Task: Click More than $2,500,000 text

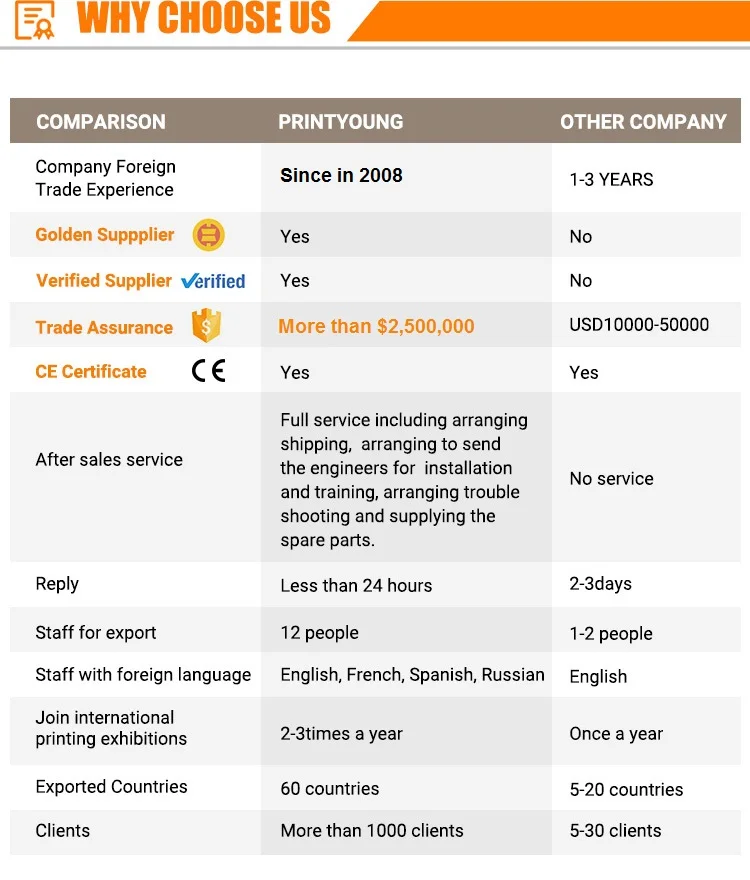Action: [377, 326]
